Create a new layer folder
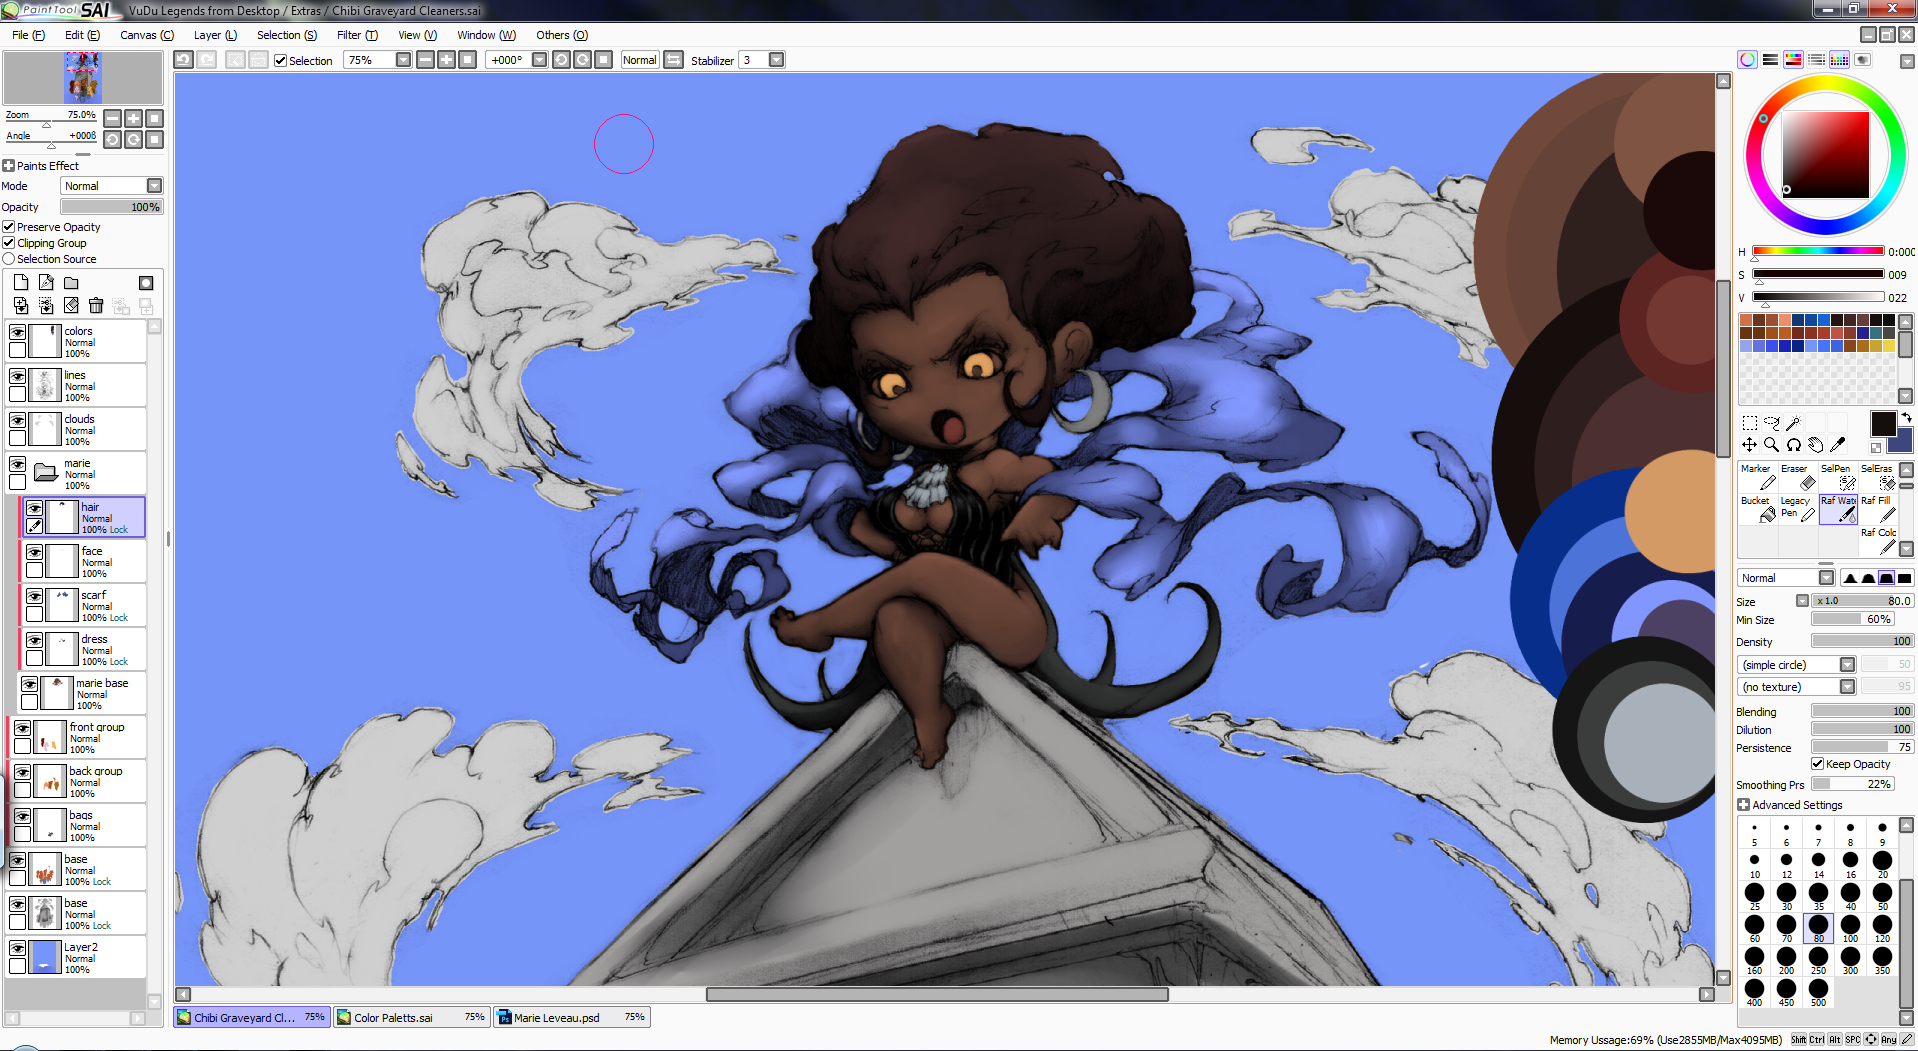 [71, 283]
